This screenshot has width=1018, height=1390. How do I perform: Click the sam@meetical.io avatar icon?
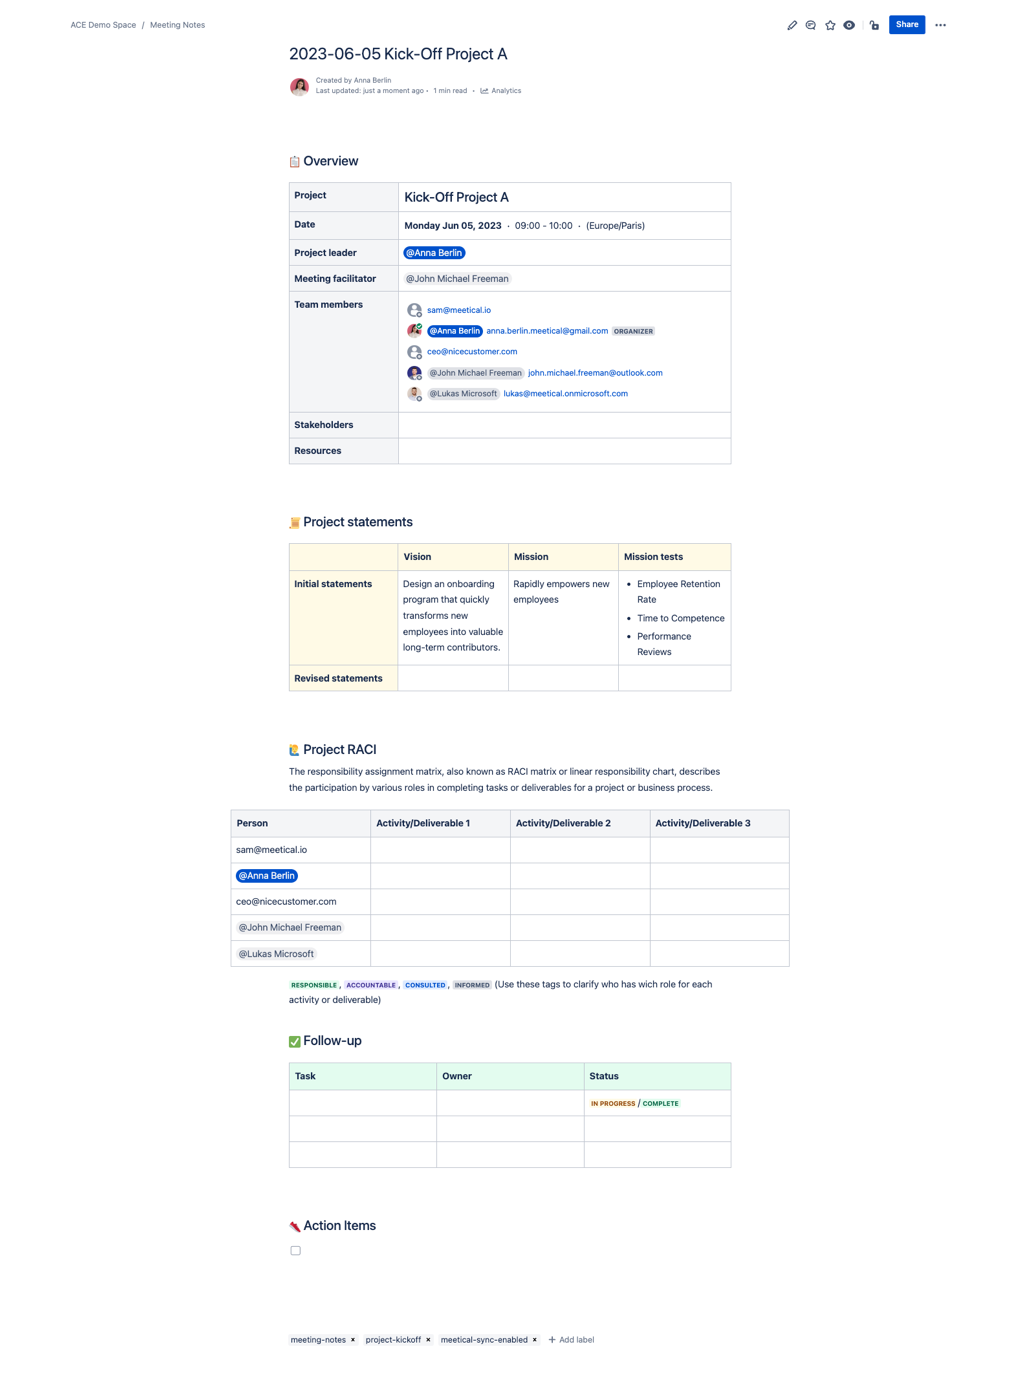pyautogui.click(x=414, y=310)
